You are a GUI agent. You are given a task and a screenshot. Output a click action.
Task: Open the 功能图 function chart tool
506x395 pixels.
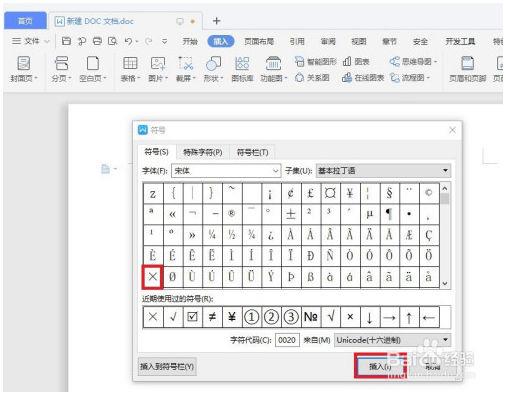pos(273,69)
